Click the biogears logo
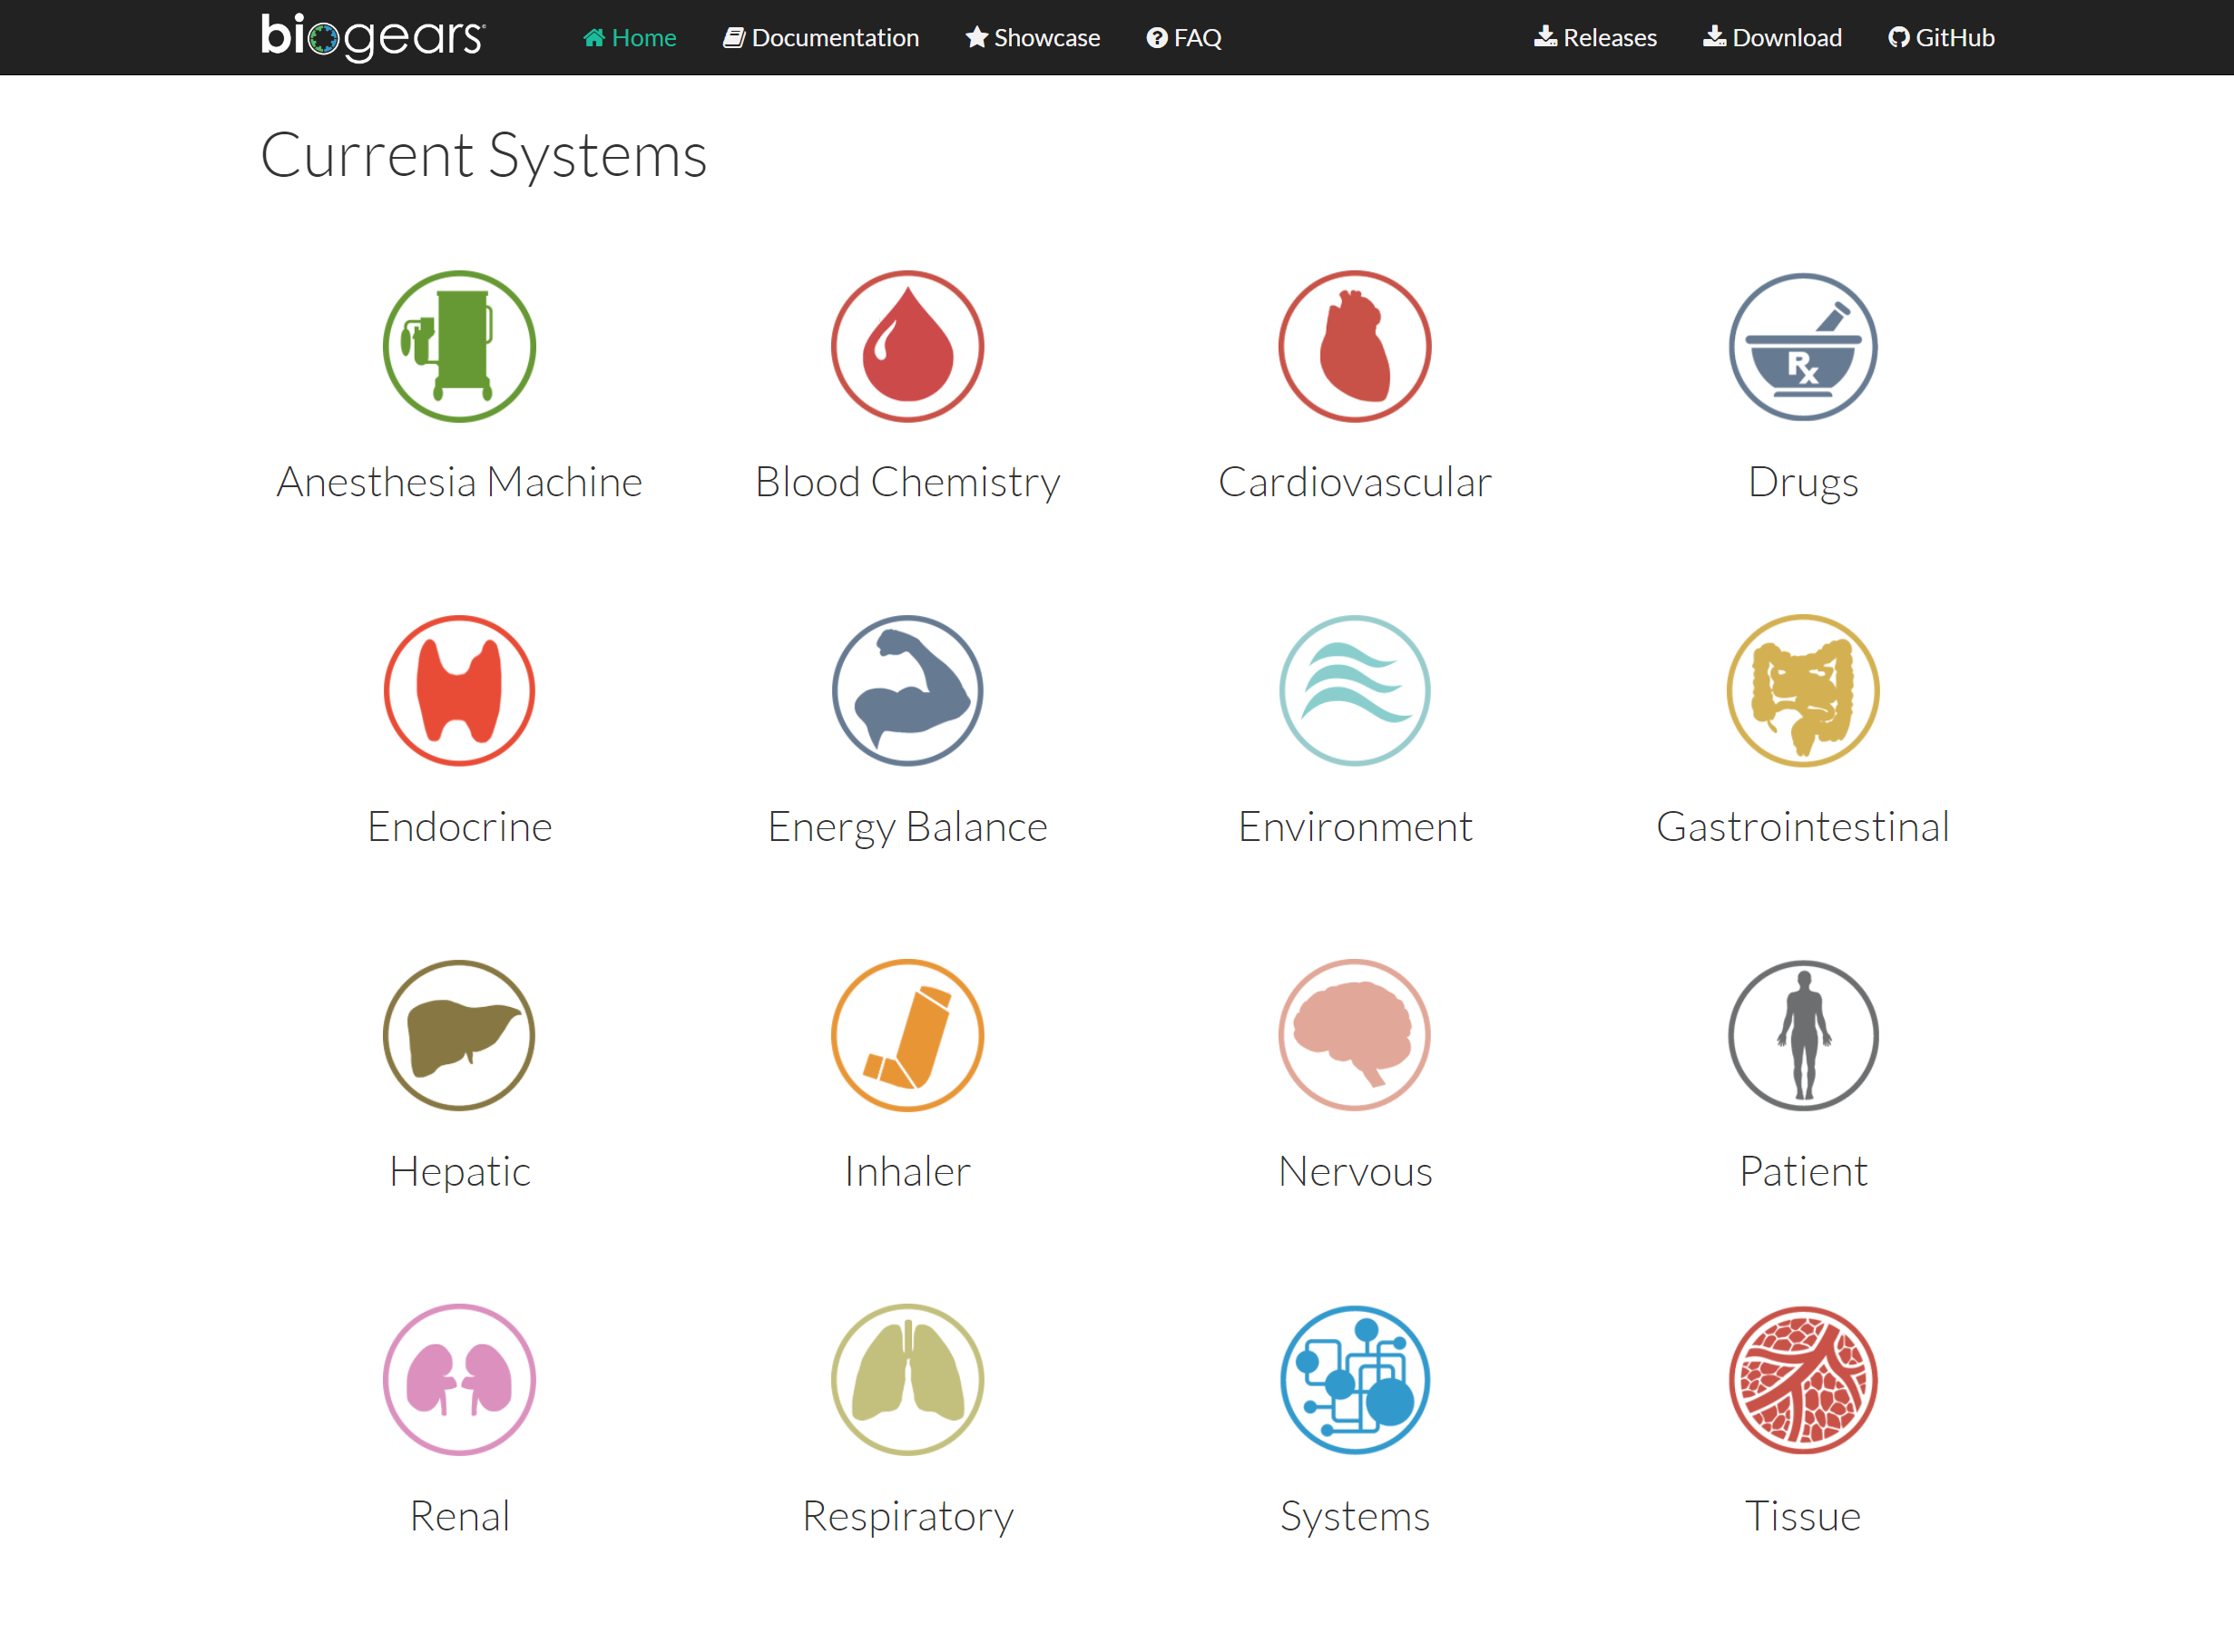Screen dimensions: 2234x1652 [x=373, y=37]
